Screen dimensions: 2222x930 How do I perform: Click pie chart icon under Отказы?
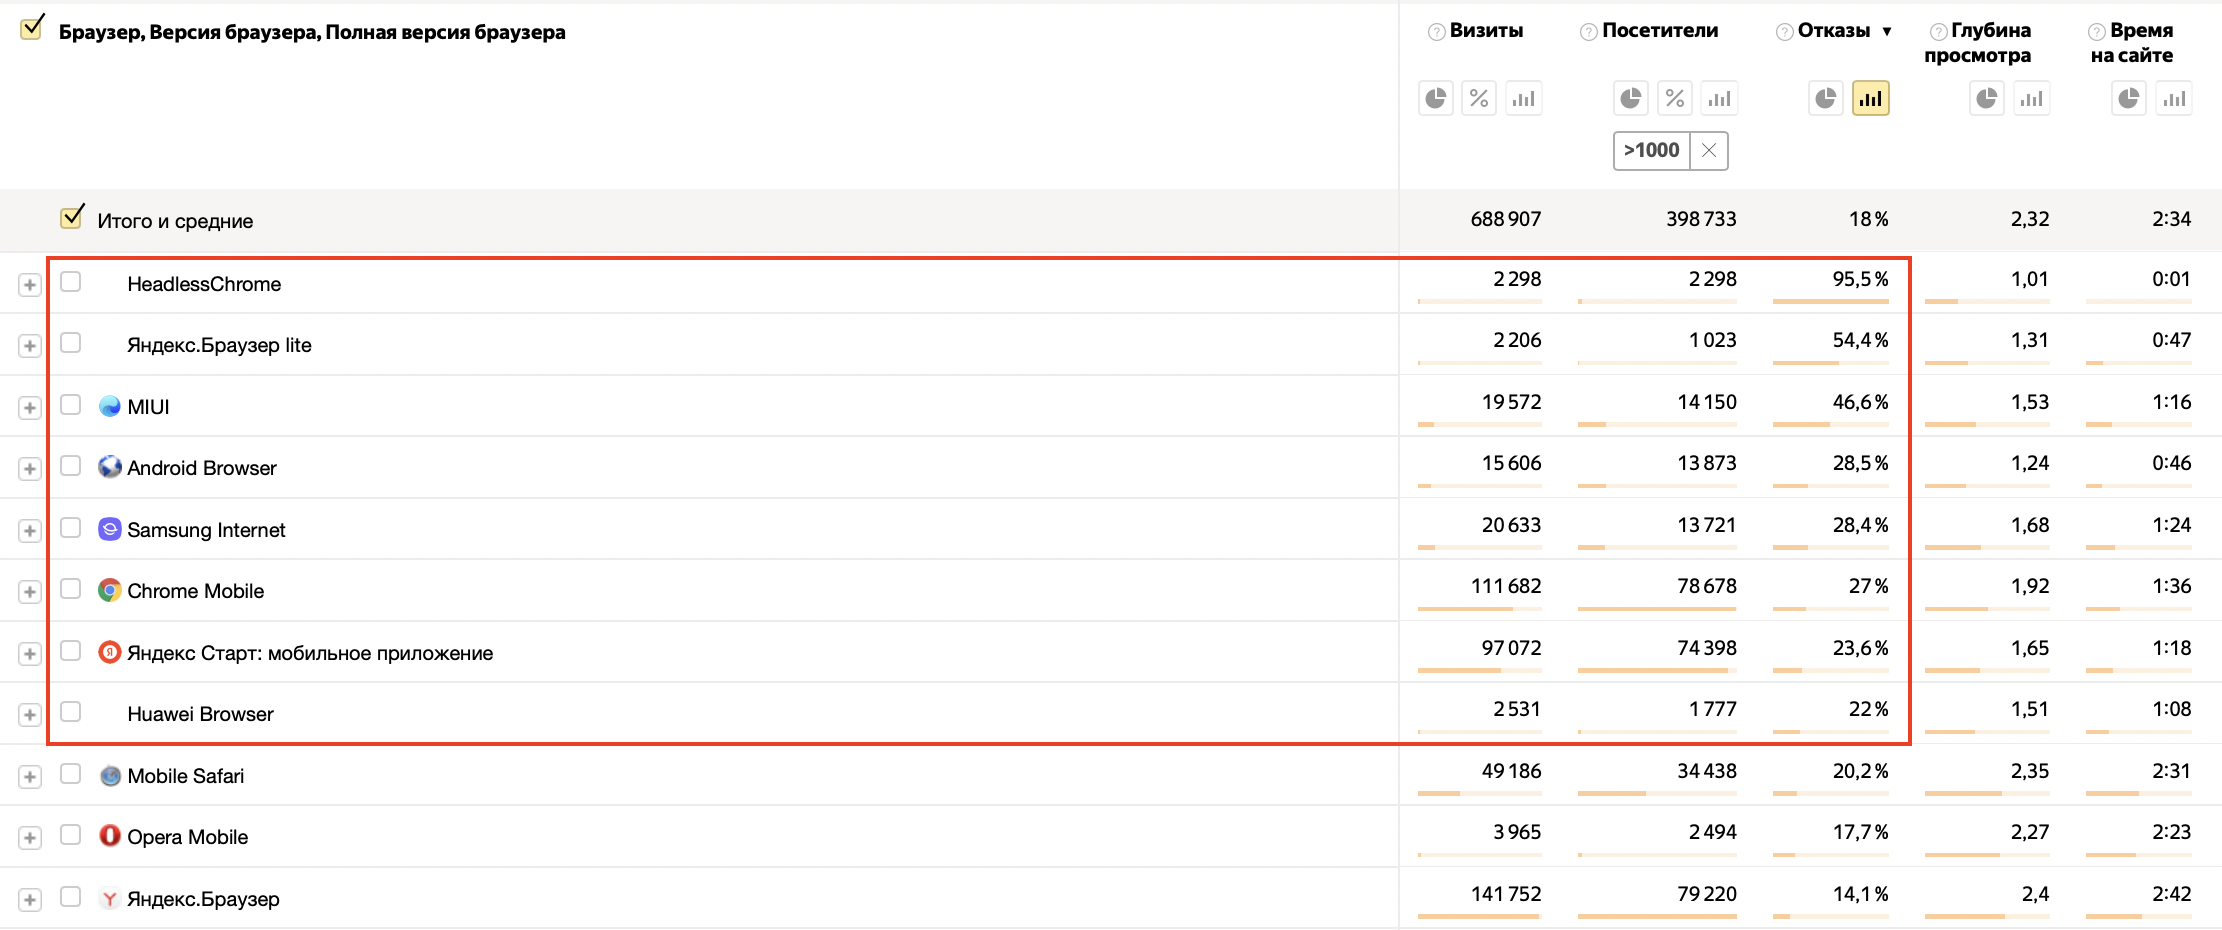click(1826, 98)
